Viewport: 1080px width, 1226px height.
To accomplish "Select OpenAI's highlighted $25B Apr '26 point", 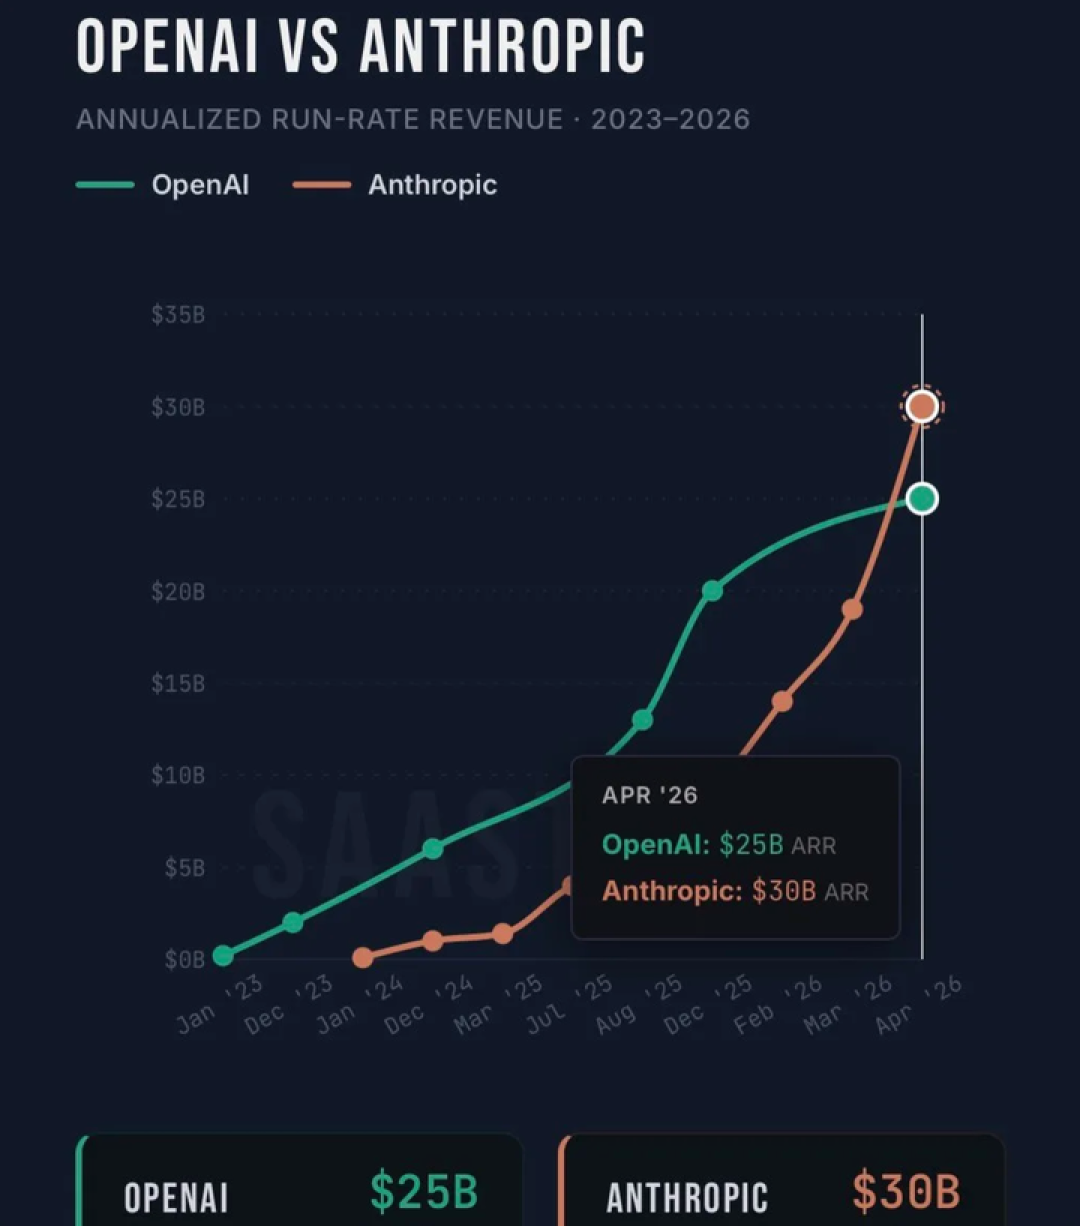I will click(x=922, y=498).
